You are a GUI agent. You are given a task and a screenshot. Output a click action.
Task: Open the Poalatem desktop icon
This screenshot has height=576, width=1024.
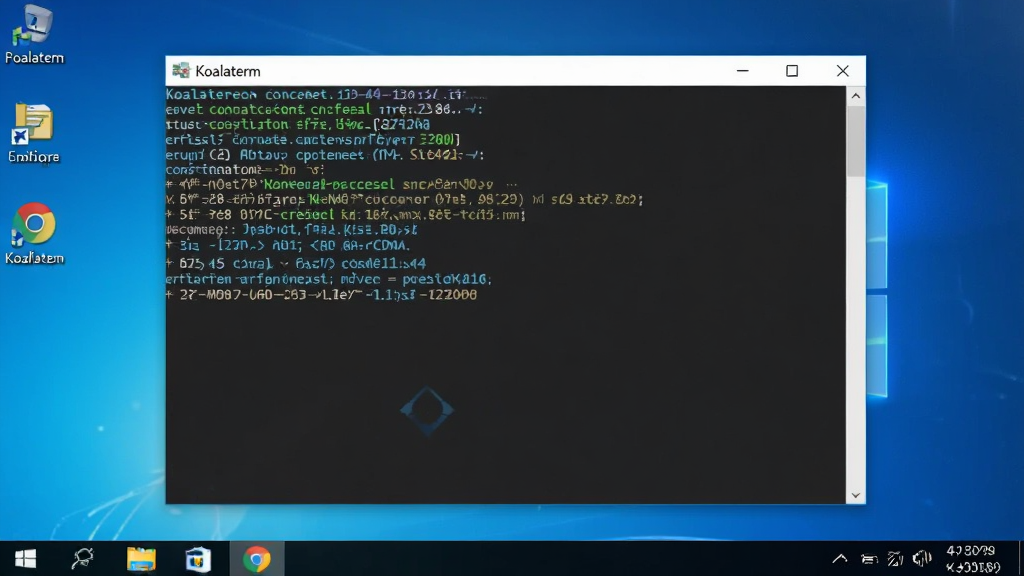34,34
